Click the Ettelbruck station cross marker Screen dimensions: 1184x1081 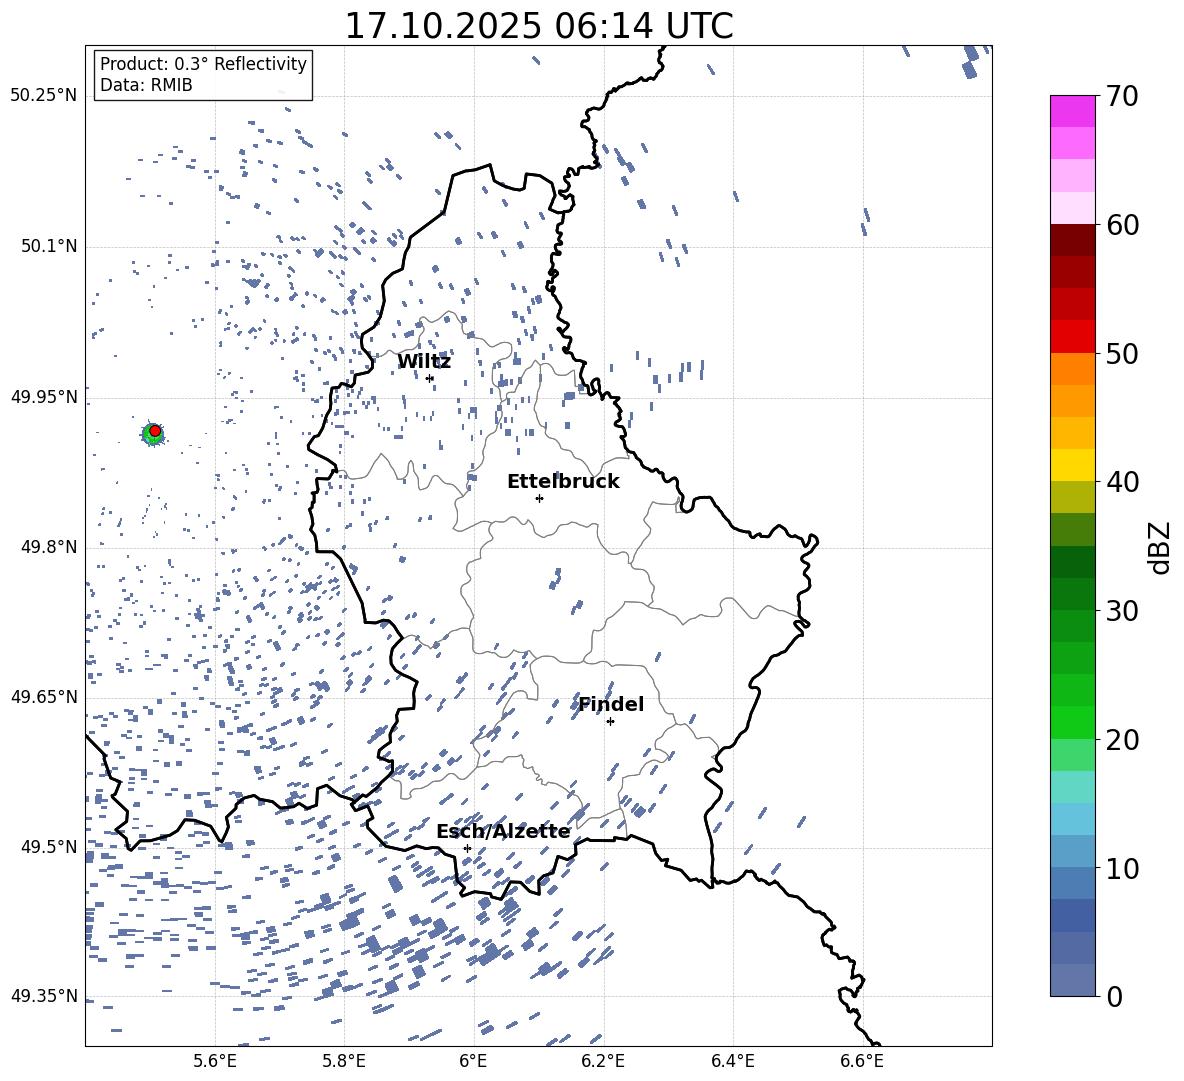(539, 498)
